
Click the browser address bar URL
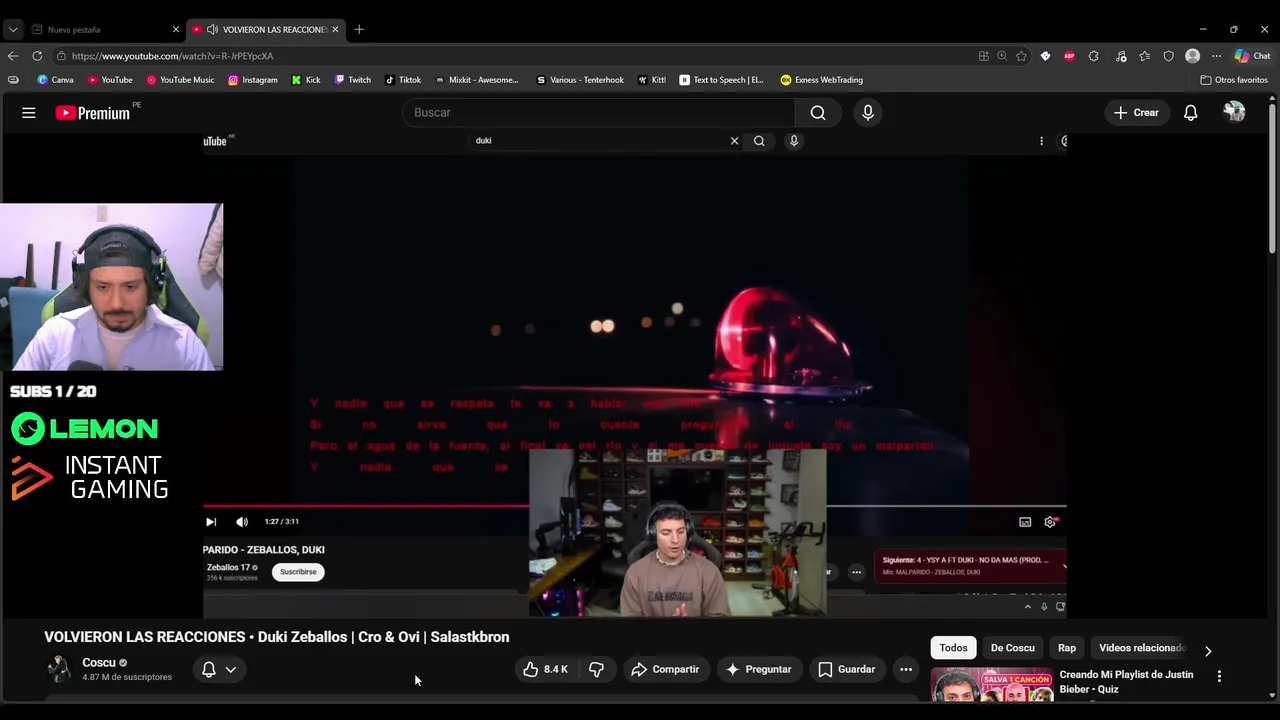[x=172, y=56]
